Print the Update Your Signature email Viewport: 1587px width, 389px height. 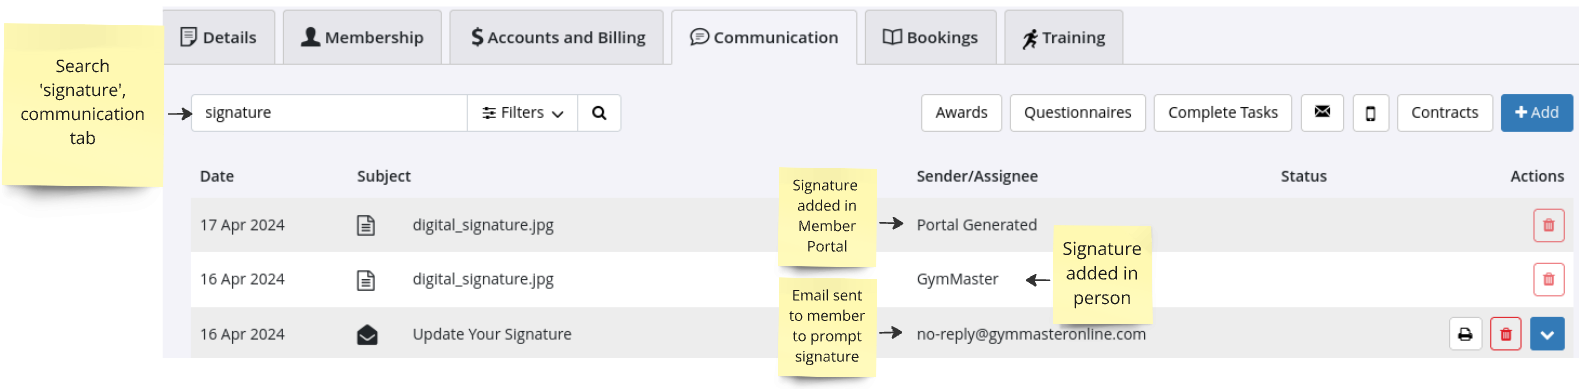(x=1465, y=334)
